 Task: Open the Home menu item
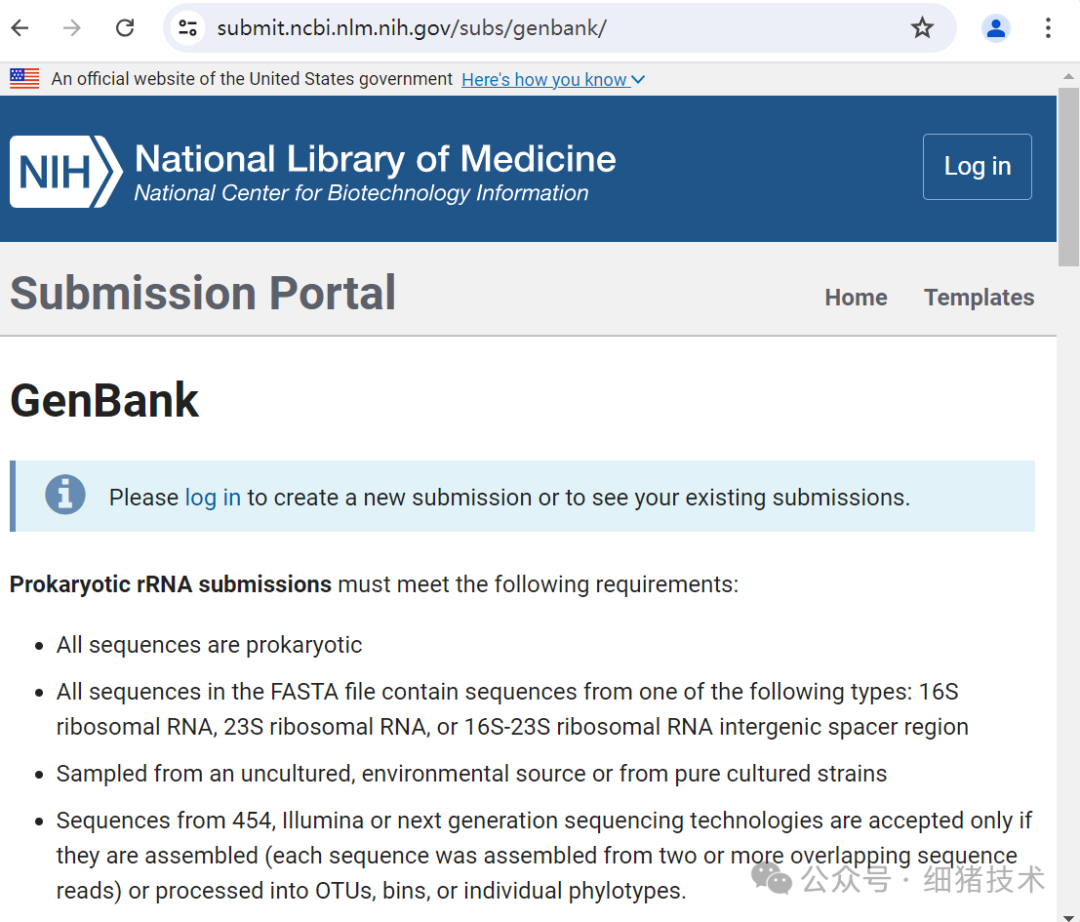coord(855,297)
